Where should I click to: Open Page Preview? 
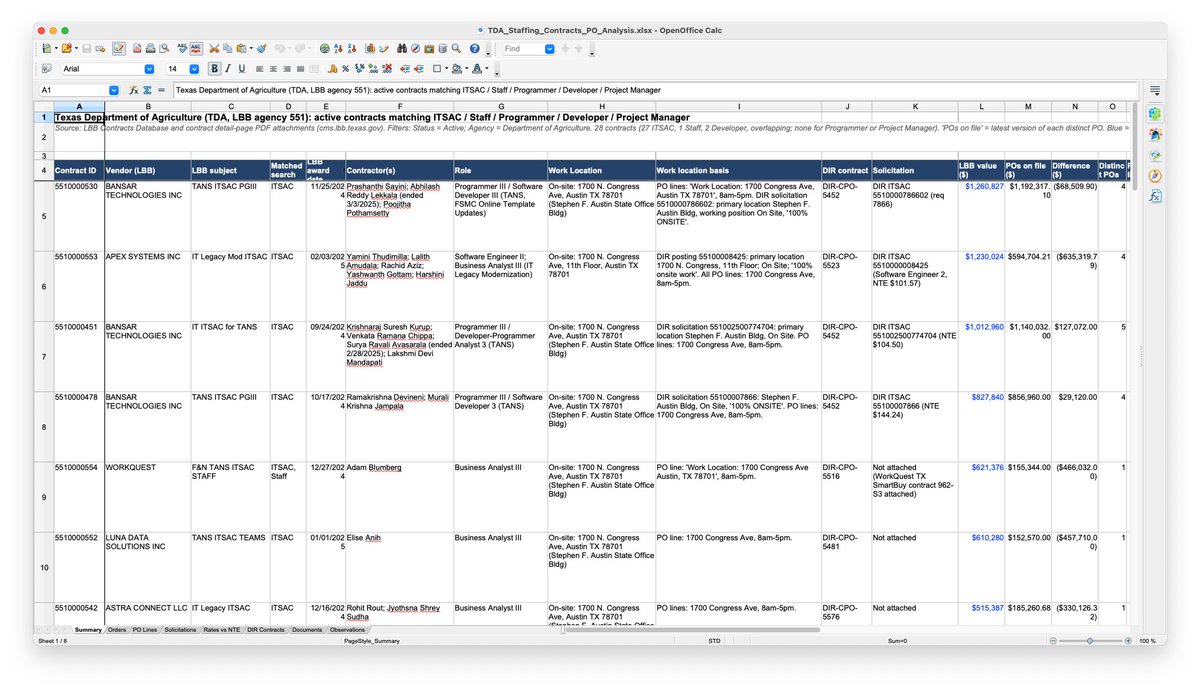click(x=163, y=48)
